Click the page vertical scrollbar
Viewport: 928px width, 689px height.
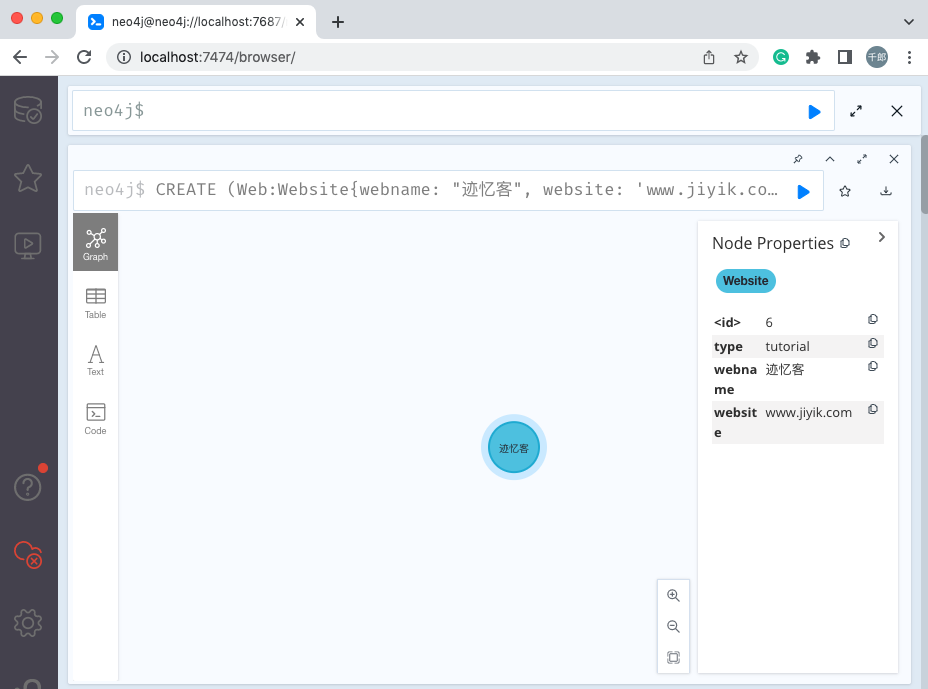coord(924,175)
